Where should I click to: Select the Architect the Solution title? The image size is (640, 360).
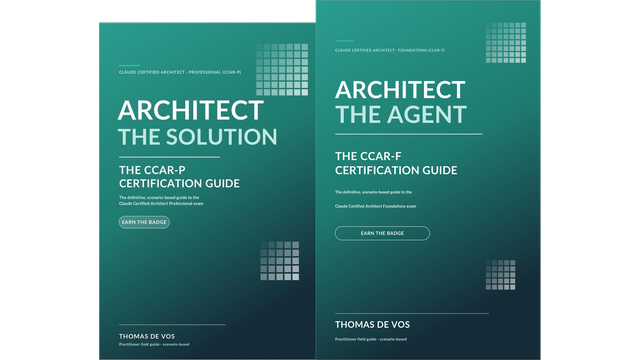point(198,123)
